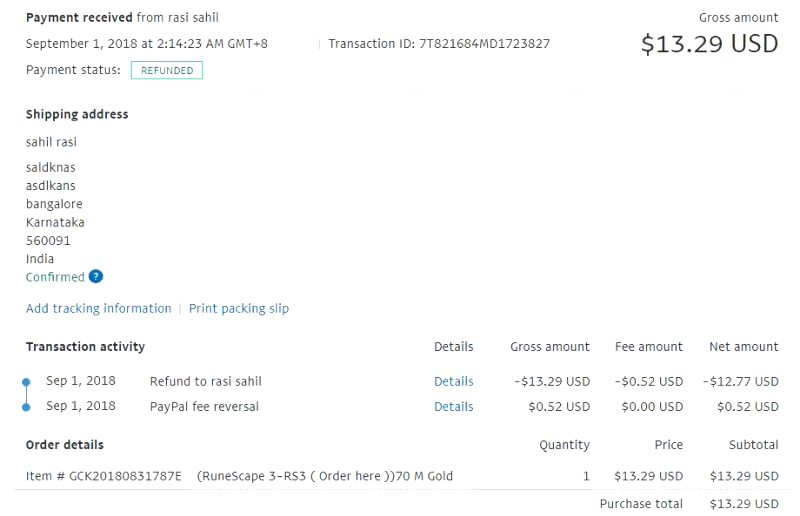Open Details for PayPal fee reversal
This screenshot has width=800, height=516.
tap(453, 407)
